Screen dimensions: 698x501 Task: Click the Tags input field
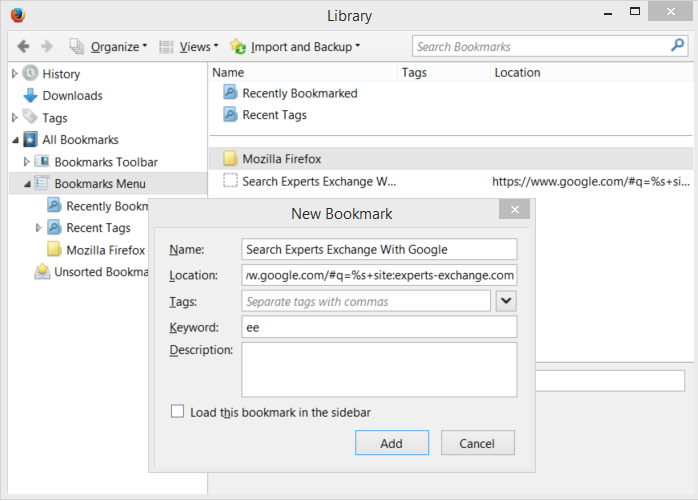pos(366,301)
